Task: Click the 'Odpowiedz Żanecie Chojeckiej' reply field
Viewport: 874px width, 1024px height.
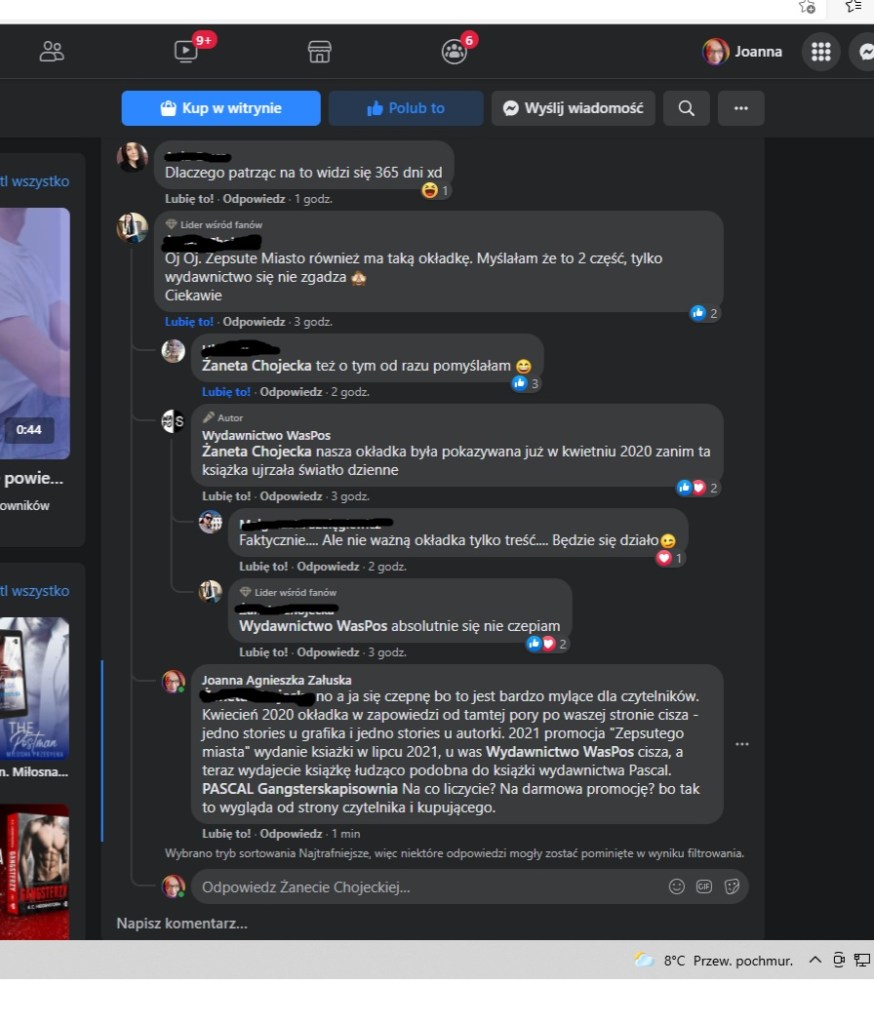Action: (x=425, y=887)
